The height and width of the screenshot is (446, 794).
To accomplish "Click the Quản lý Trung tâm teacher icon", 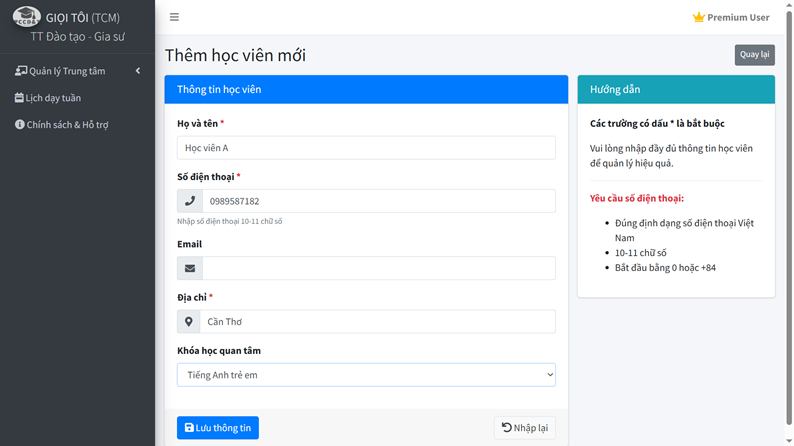I will click(20, 71).
